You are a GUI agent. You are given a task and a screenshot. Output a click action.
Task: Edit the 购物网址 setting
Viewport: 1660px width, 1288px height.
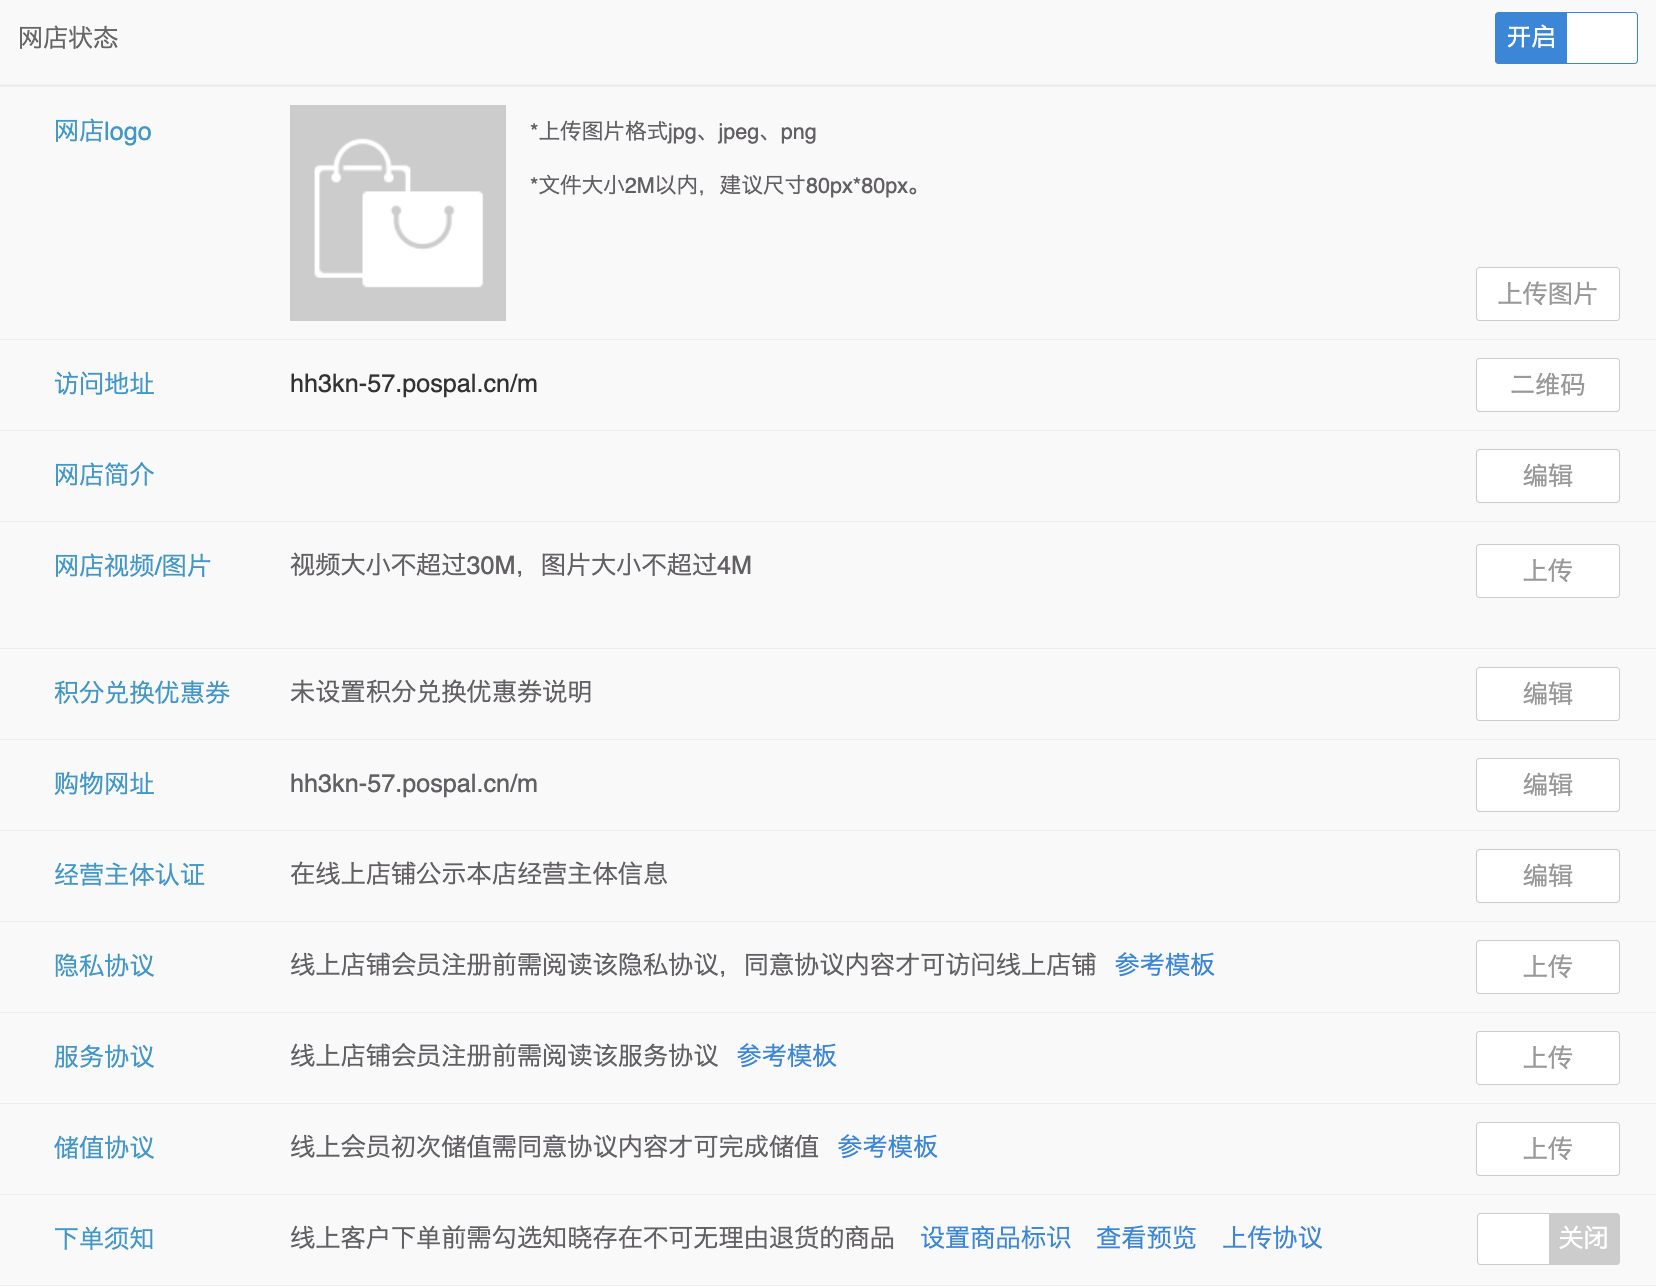point(1547,785)
